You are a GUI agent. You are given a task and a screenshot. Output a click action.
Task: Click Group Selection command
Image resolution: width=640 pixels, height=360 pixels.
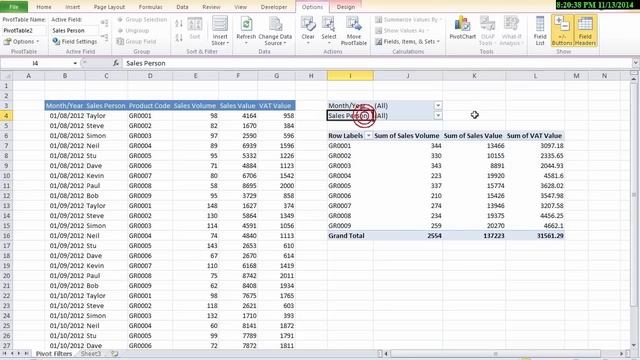(x=142, y=19)
